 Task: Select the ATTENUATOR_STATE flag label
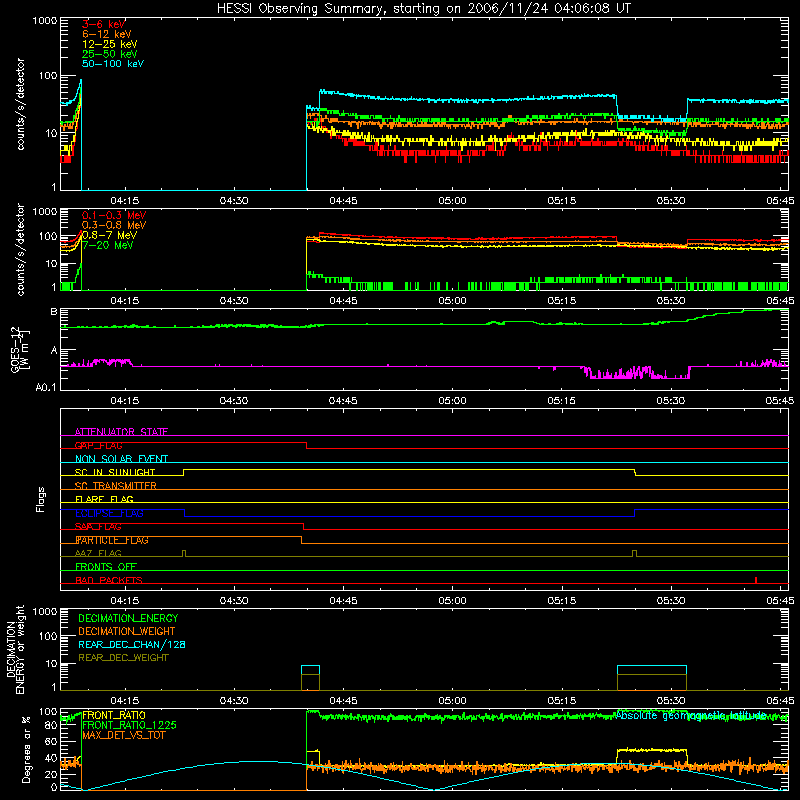pyautogui.click(x=121, y=432)
